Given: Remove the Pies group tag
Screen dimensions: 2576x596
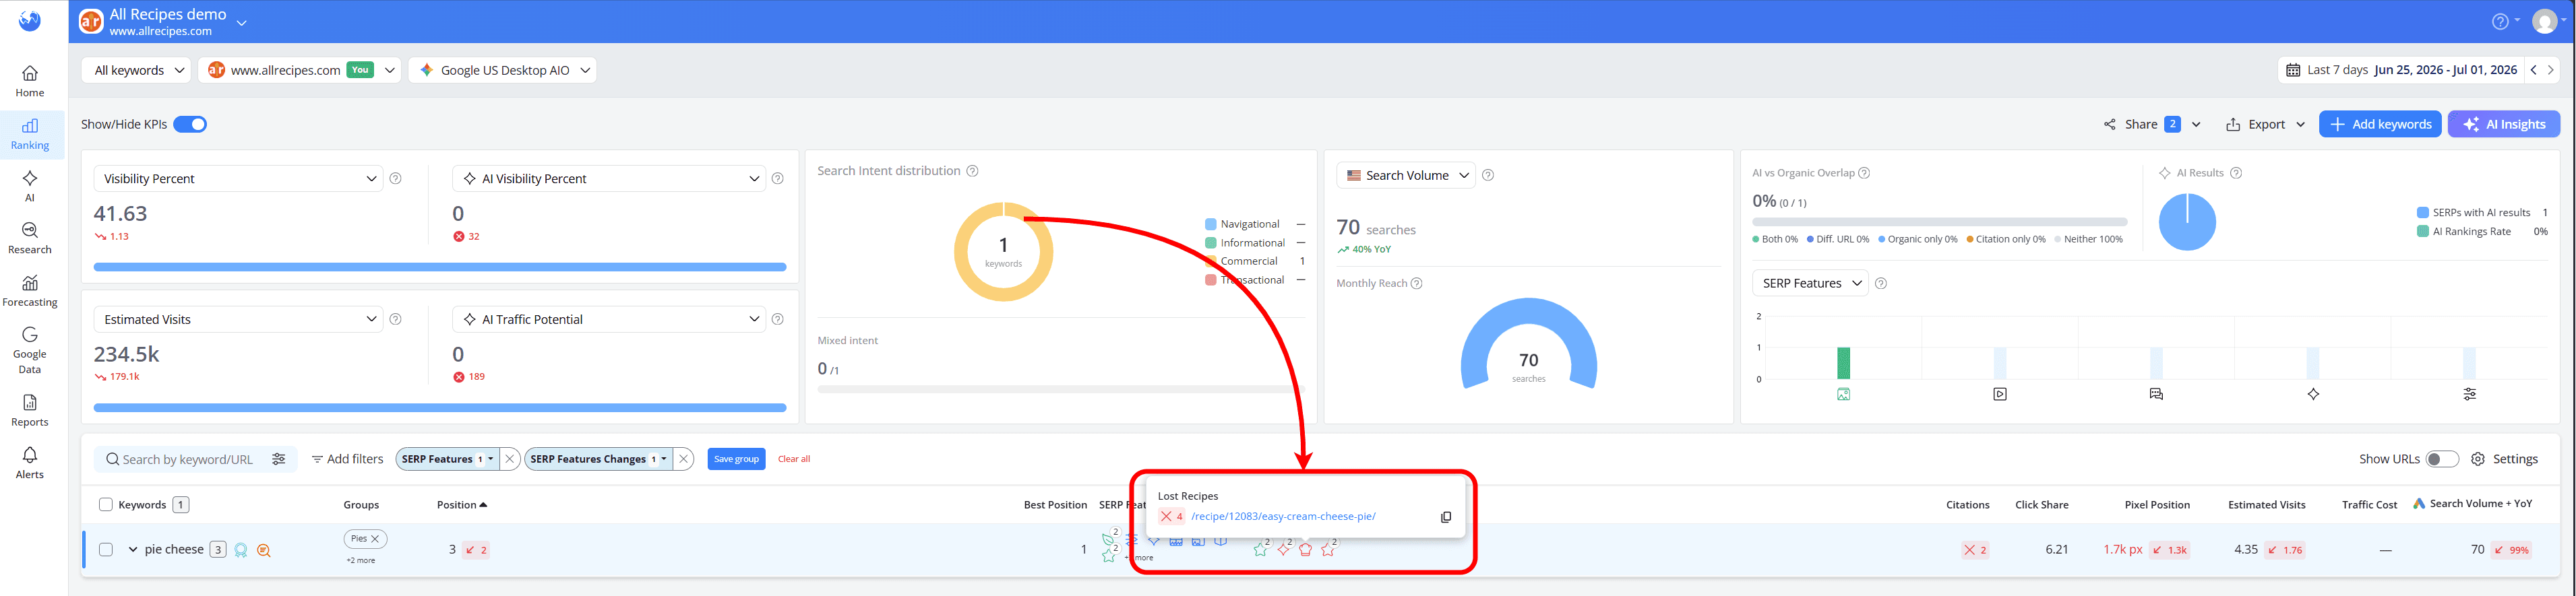Looking at the screenshot, I should pyautogui.click(x=375, y=539).
